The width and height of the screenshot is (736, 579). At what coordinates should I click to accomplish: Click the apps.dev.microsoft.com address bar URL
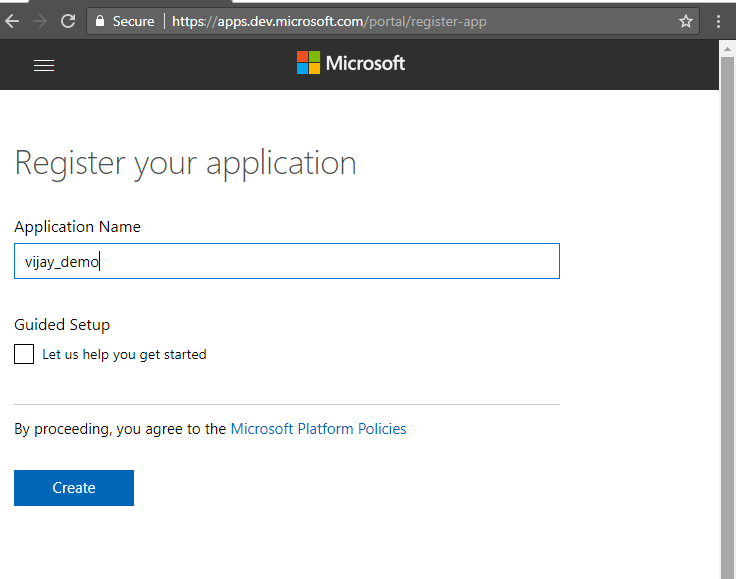coord(329,22)
